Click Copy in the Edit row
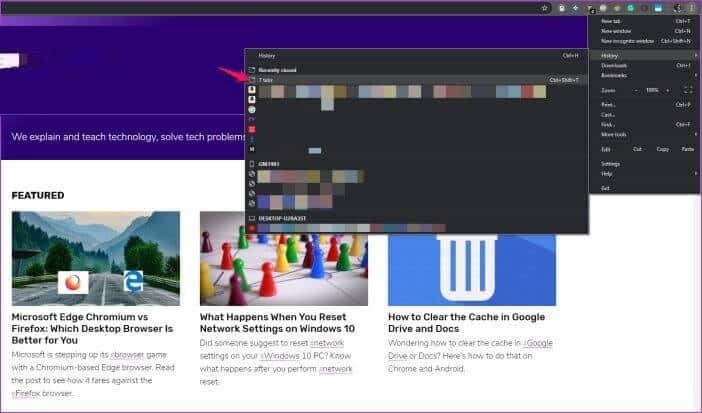702x413 pixels. (x=663, y=149)
